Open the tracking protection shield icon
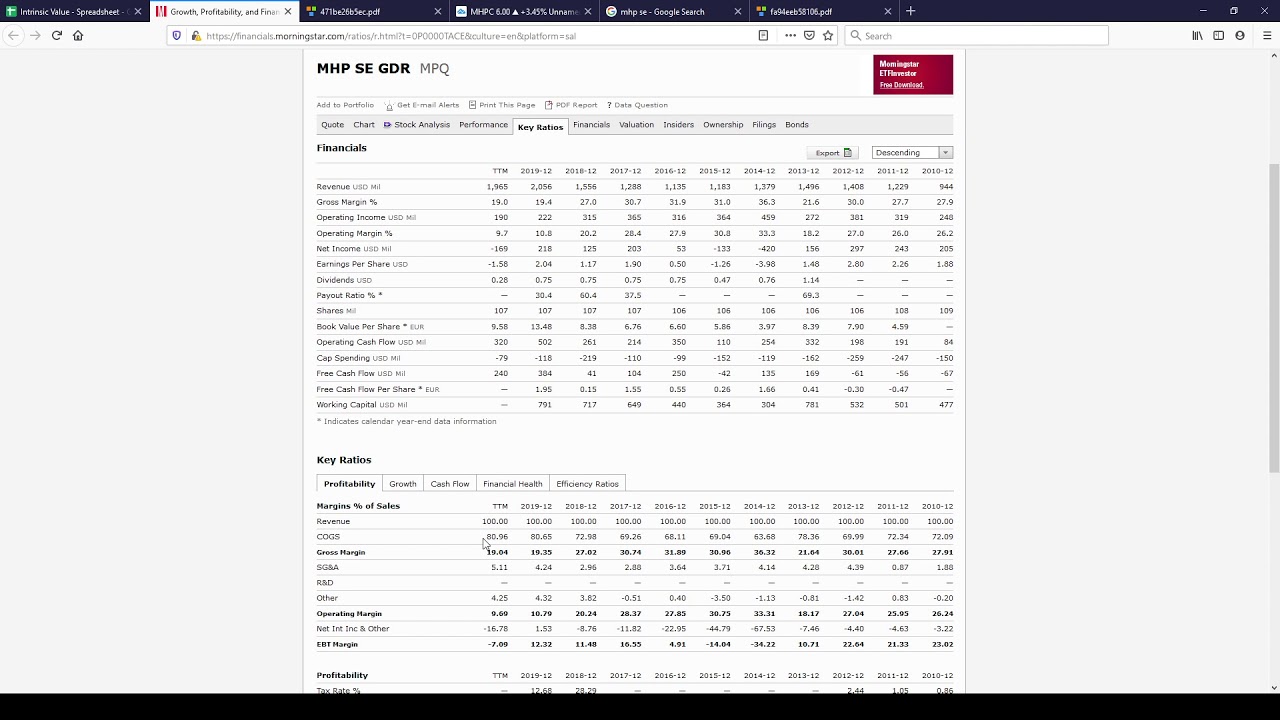 pyautogui.click(x=177, y=36)
